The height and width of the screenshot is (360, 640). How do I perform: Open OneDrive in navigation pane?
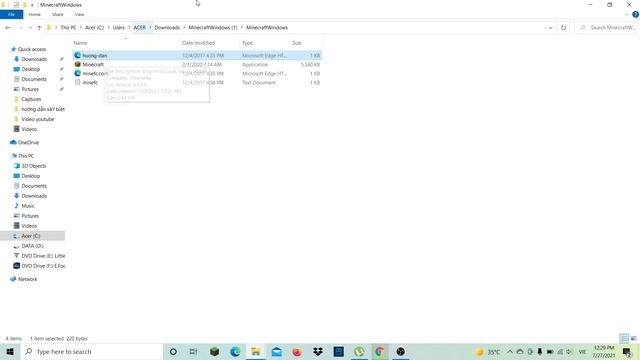28,142
